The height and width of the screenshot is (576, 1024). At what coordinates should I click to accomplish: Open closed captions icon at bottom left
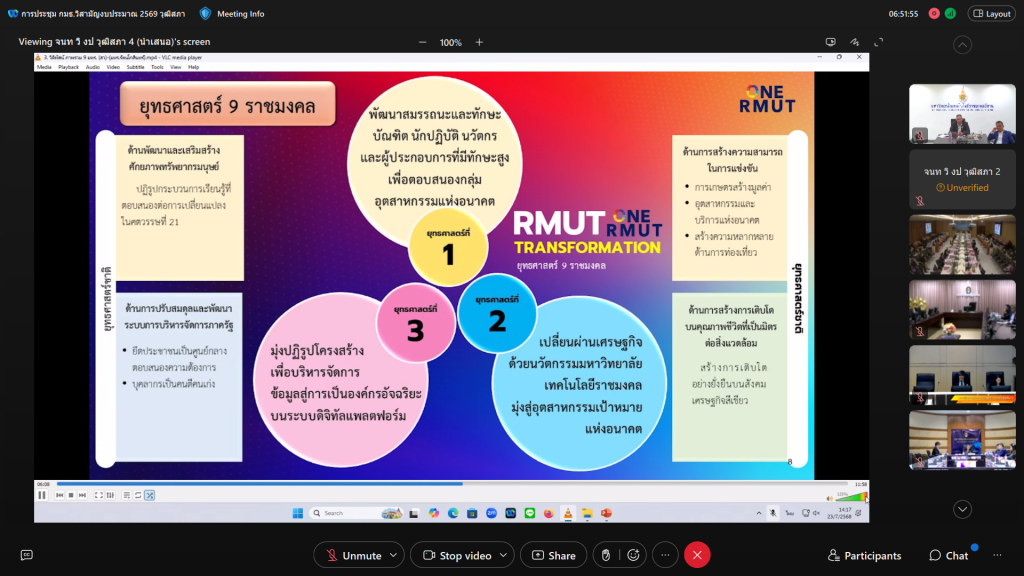[27, 555]
